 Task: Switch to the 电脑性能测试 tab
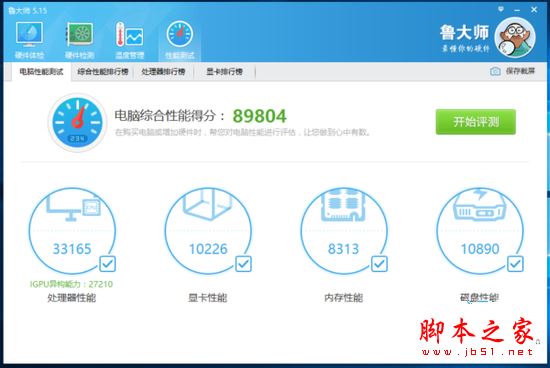[x=41, y=72]
